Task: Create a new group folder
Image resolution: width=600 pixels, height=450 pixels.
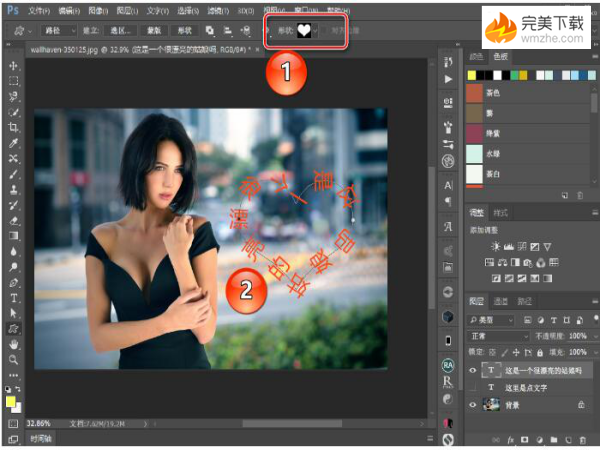Action: [554, 440]
